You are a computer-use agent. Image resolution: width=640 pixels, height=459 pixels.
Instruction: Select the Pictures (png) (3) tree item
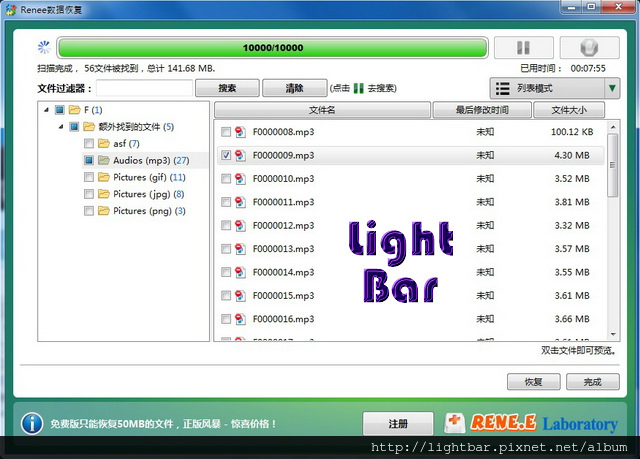click(149, 211)
